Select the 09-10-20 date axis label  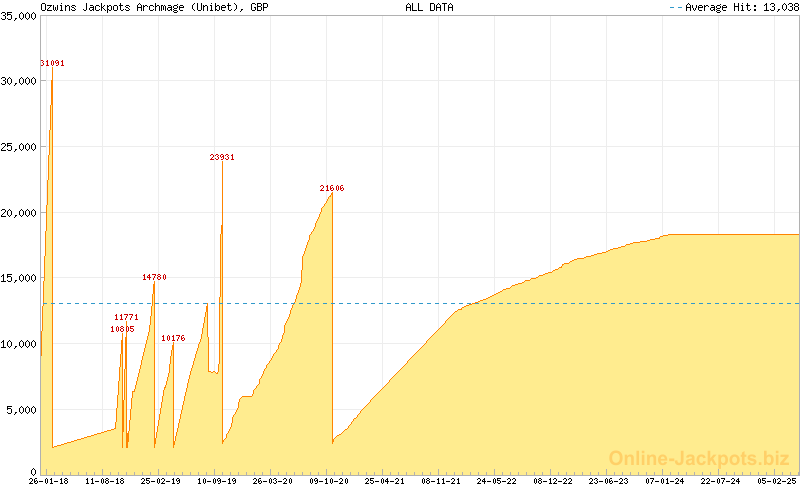[x=329, y=481]
